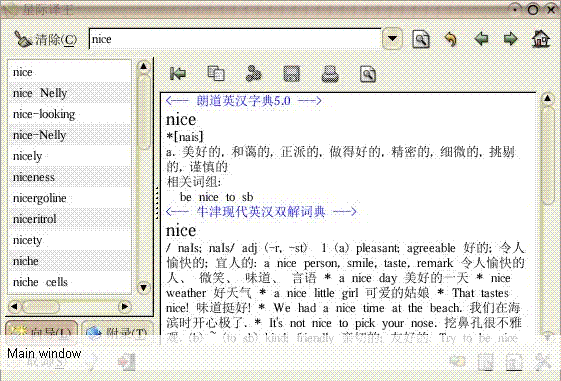Screen dimensions: 561x381
Task: Save the definition using floppy disk icon
Action: (292, 74)
